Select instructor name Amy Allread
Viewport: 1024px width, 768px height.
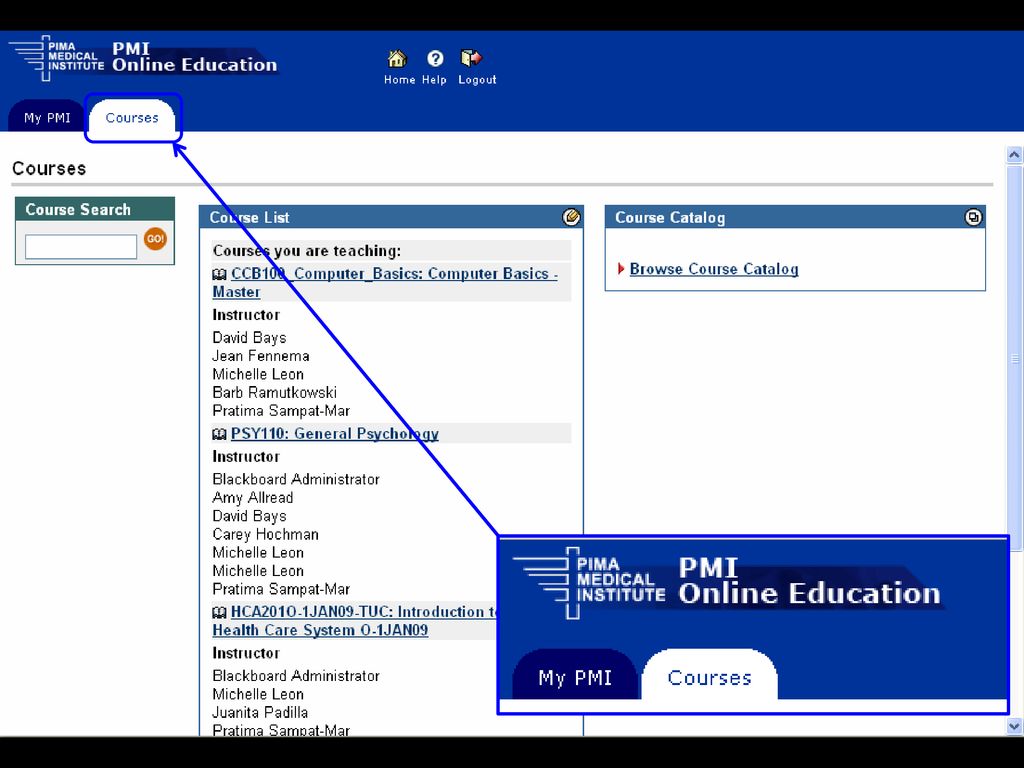[x=253, y=498]
